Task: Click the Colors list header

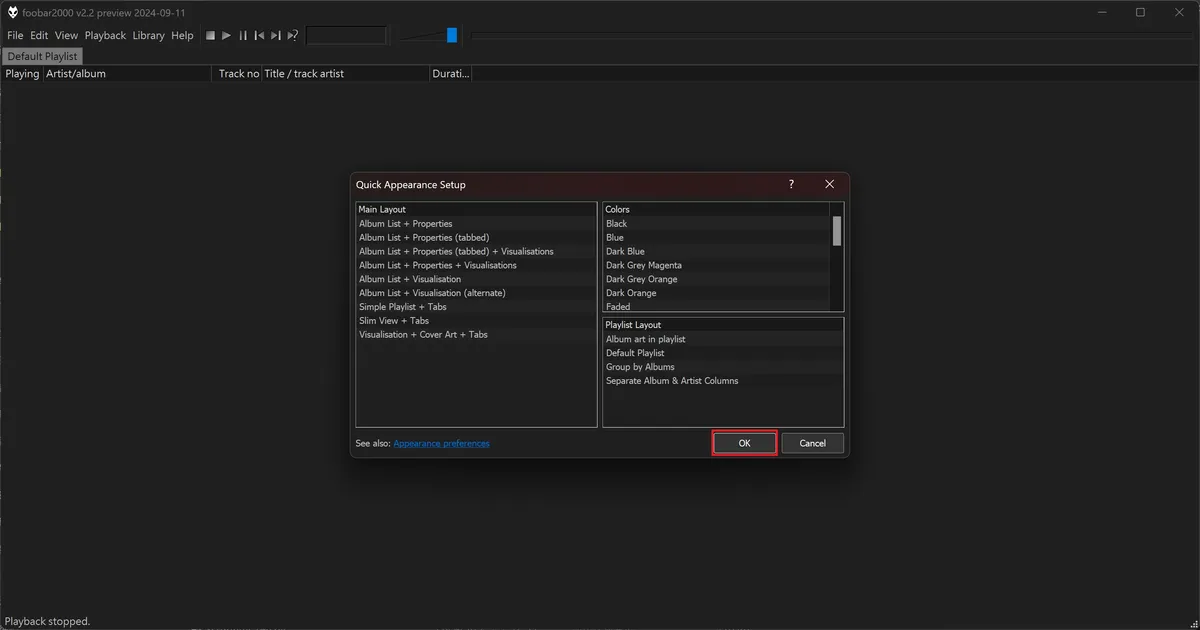Action: click(x=716, y=210)
